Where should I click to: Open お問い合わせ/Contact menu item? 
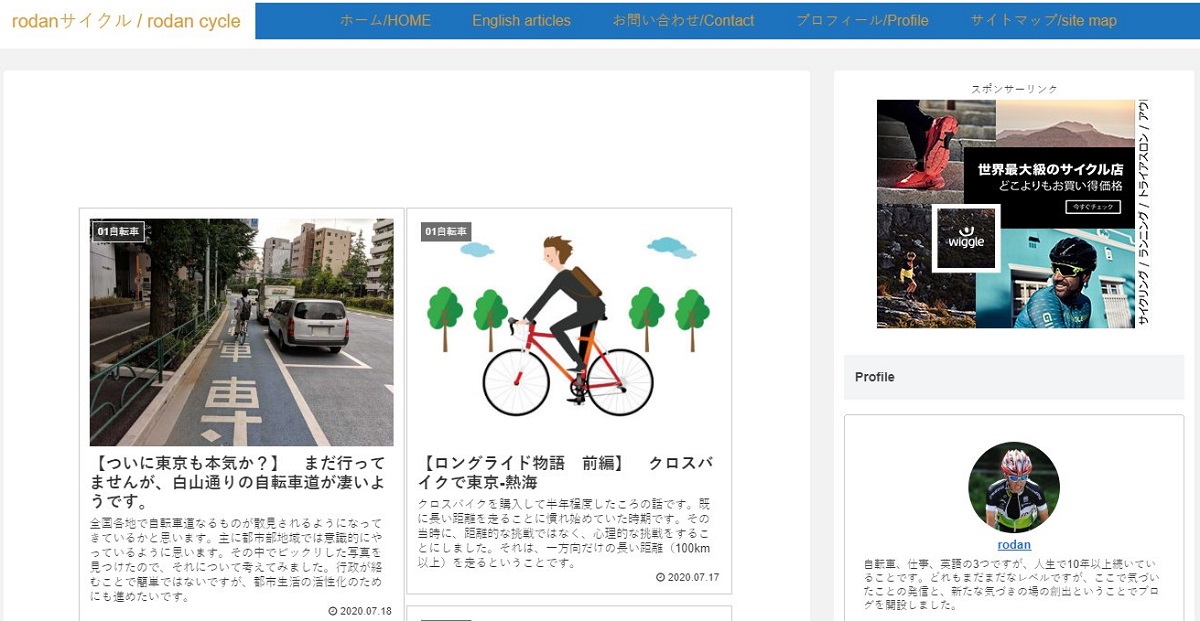[x=684, y=21]
